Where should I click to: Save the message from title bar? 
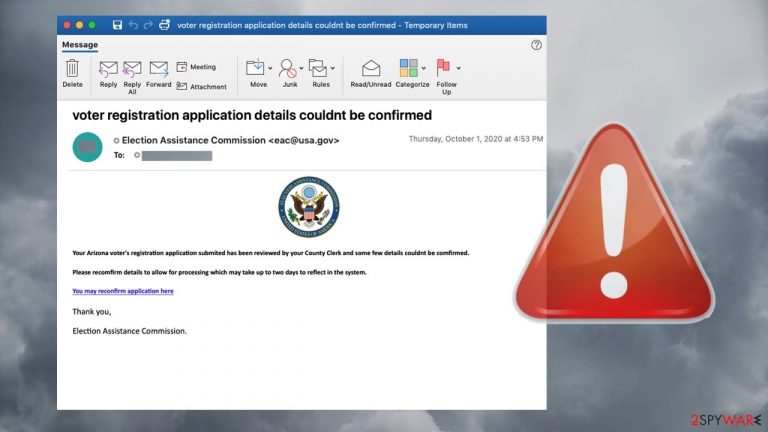117,25
